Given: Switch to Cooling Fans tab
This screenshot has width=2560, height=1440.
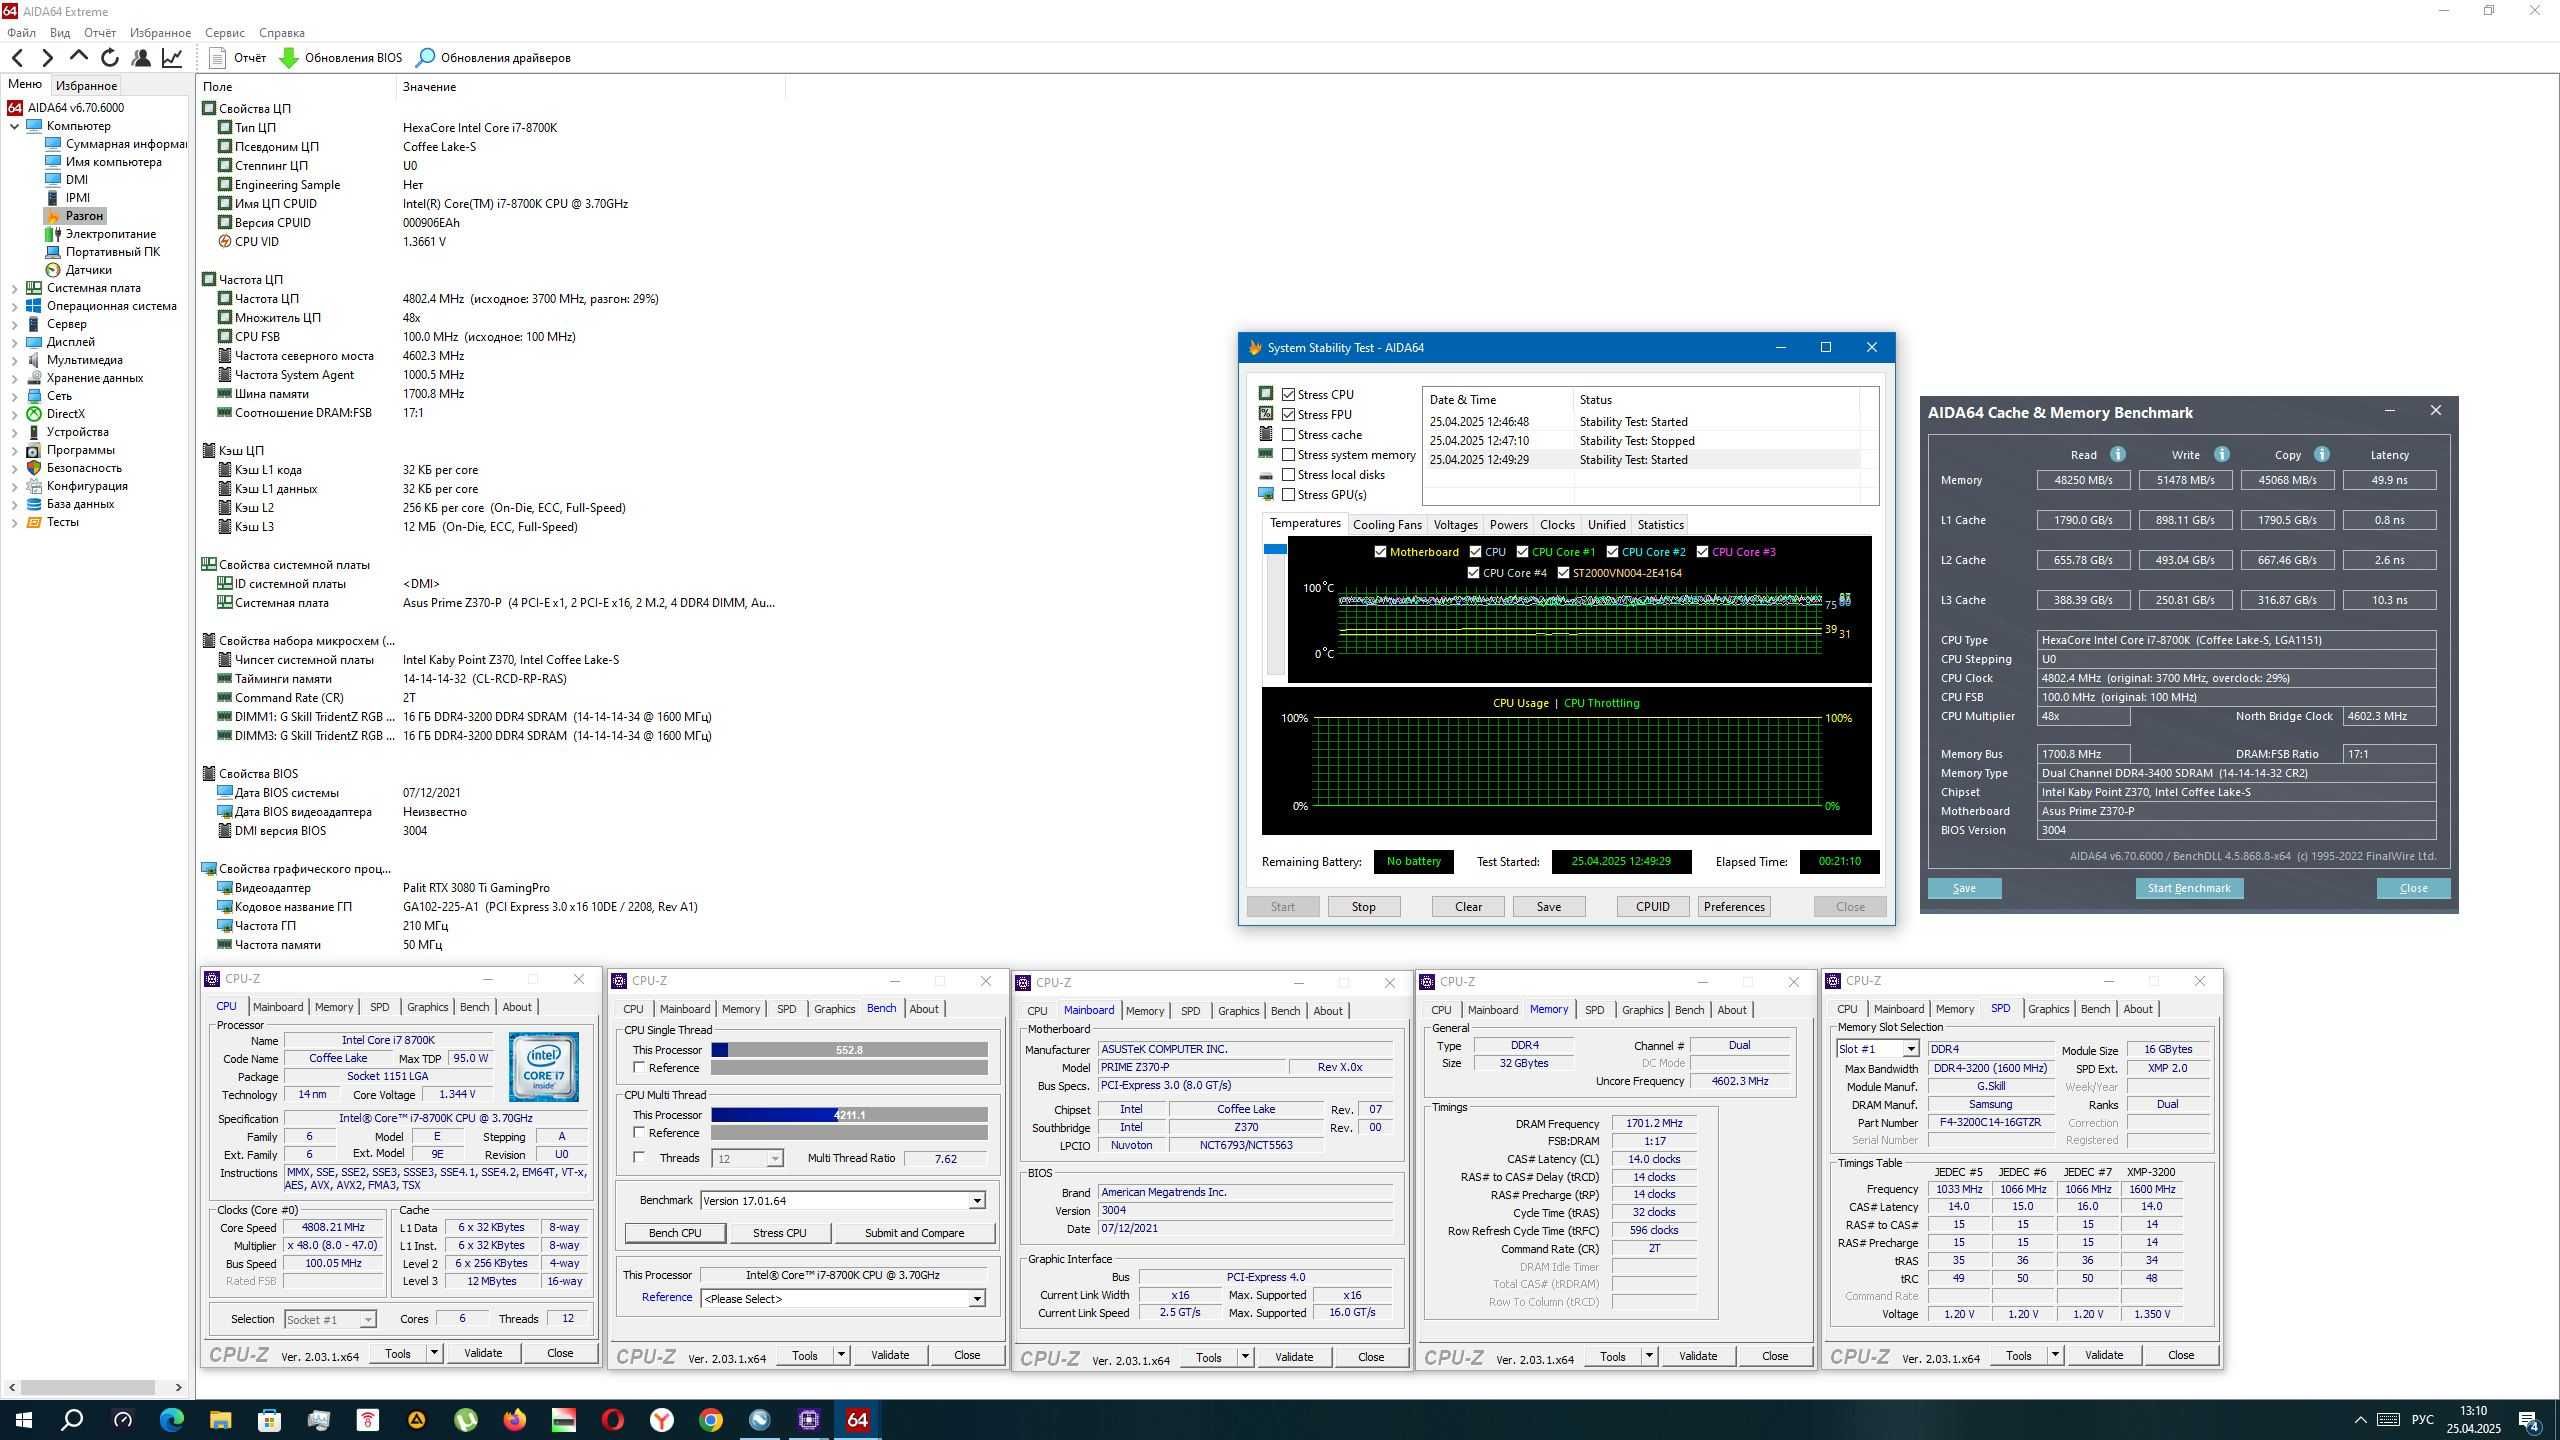Looking at the screenshot, I should click(x=1387, y=525).
